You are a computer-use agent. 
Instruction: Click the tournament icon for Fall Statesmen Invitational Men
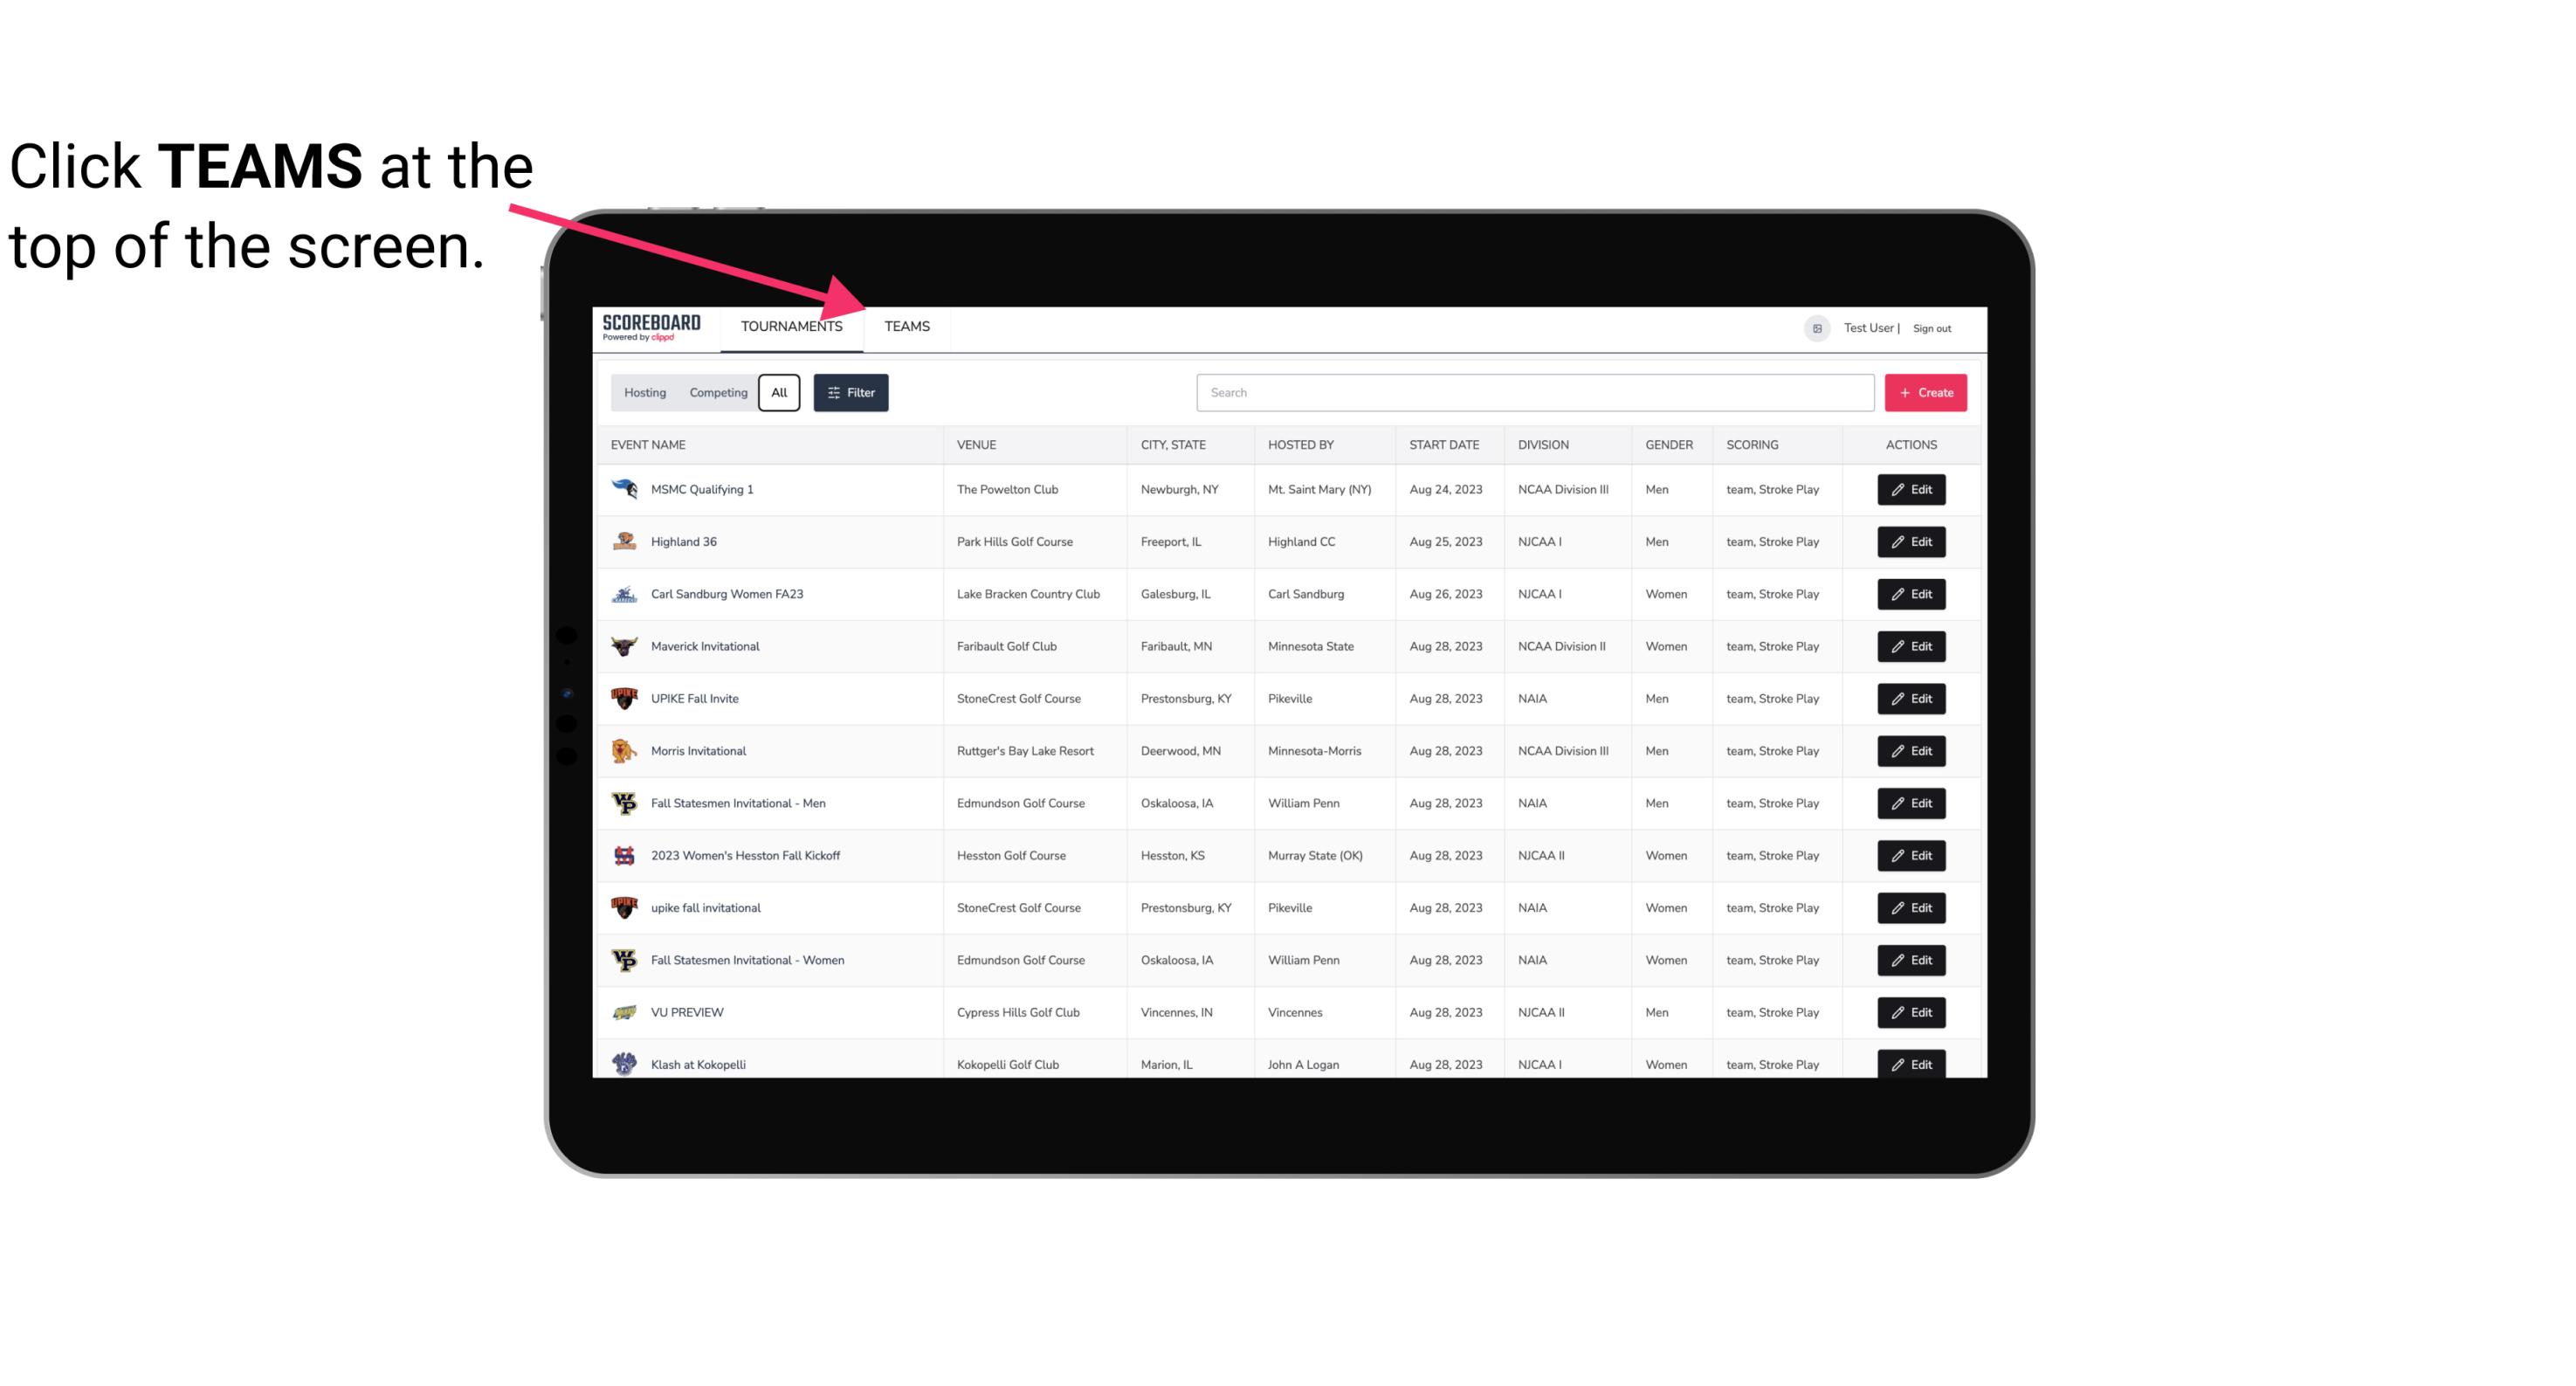624,803
